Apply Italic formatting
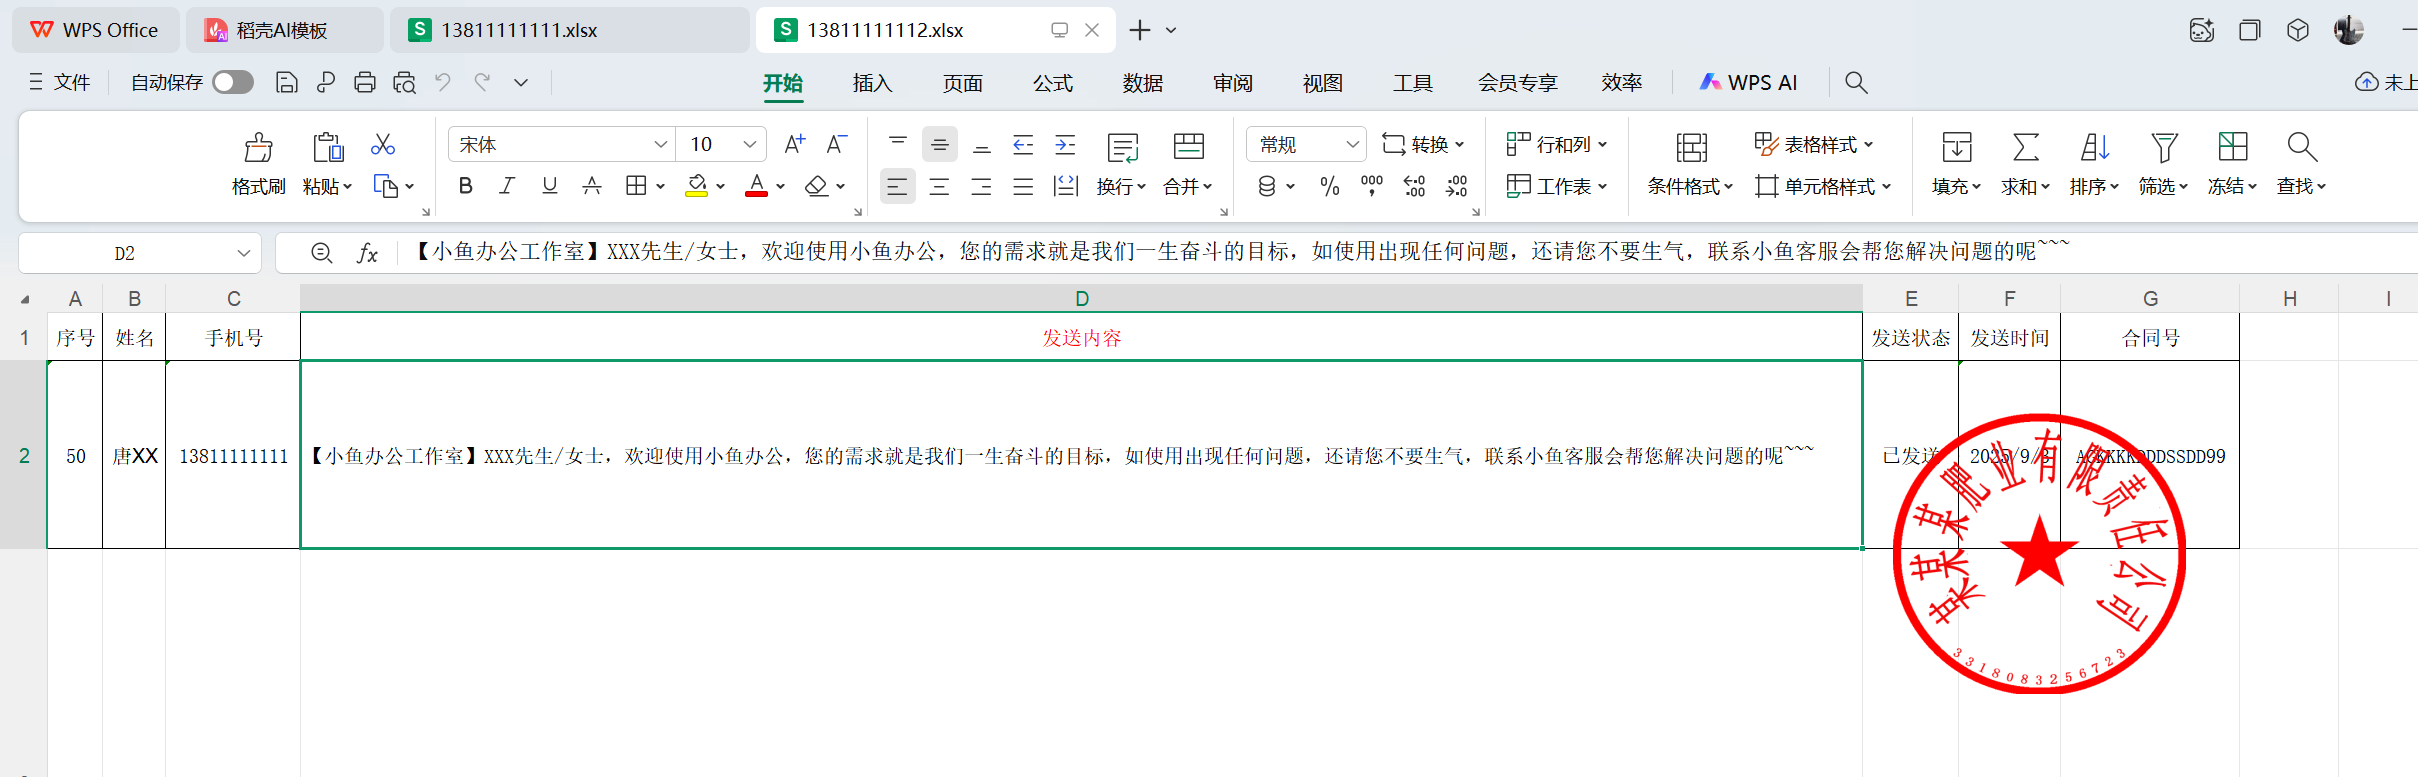This screenshot has width=2418, height=777. (507, 186)
